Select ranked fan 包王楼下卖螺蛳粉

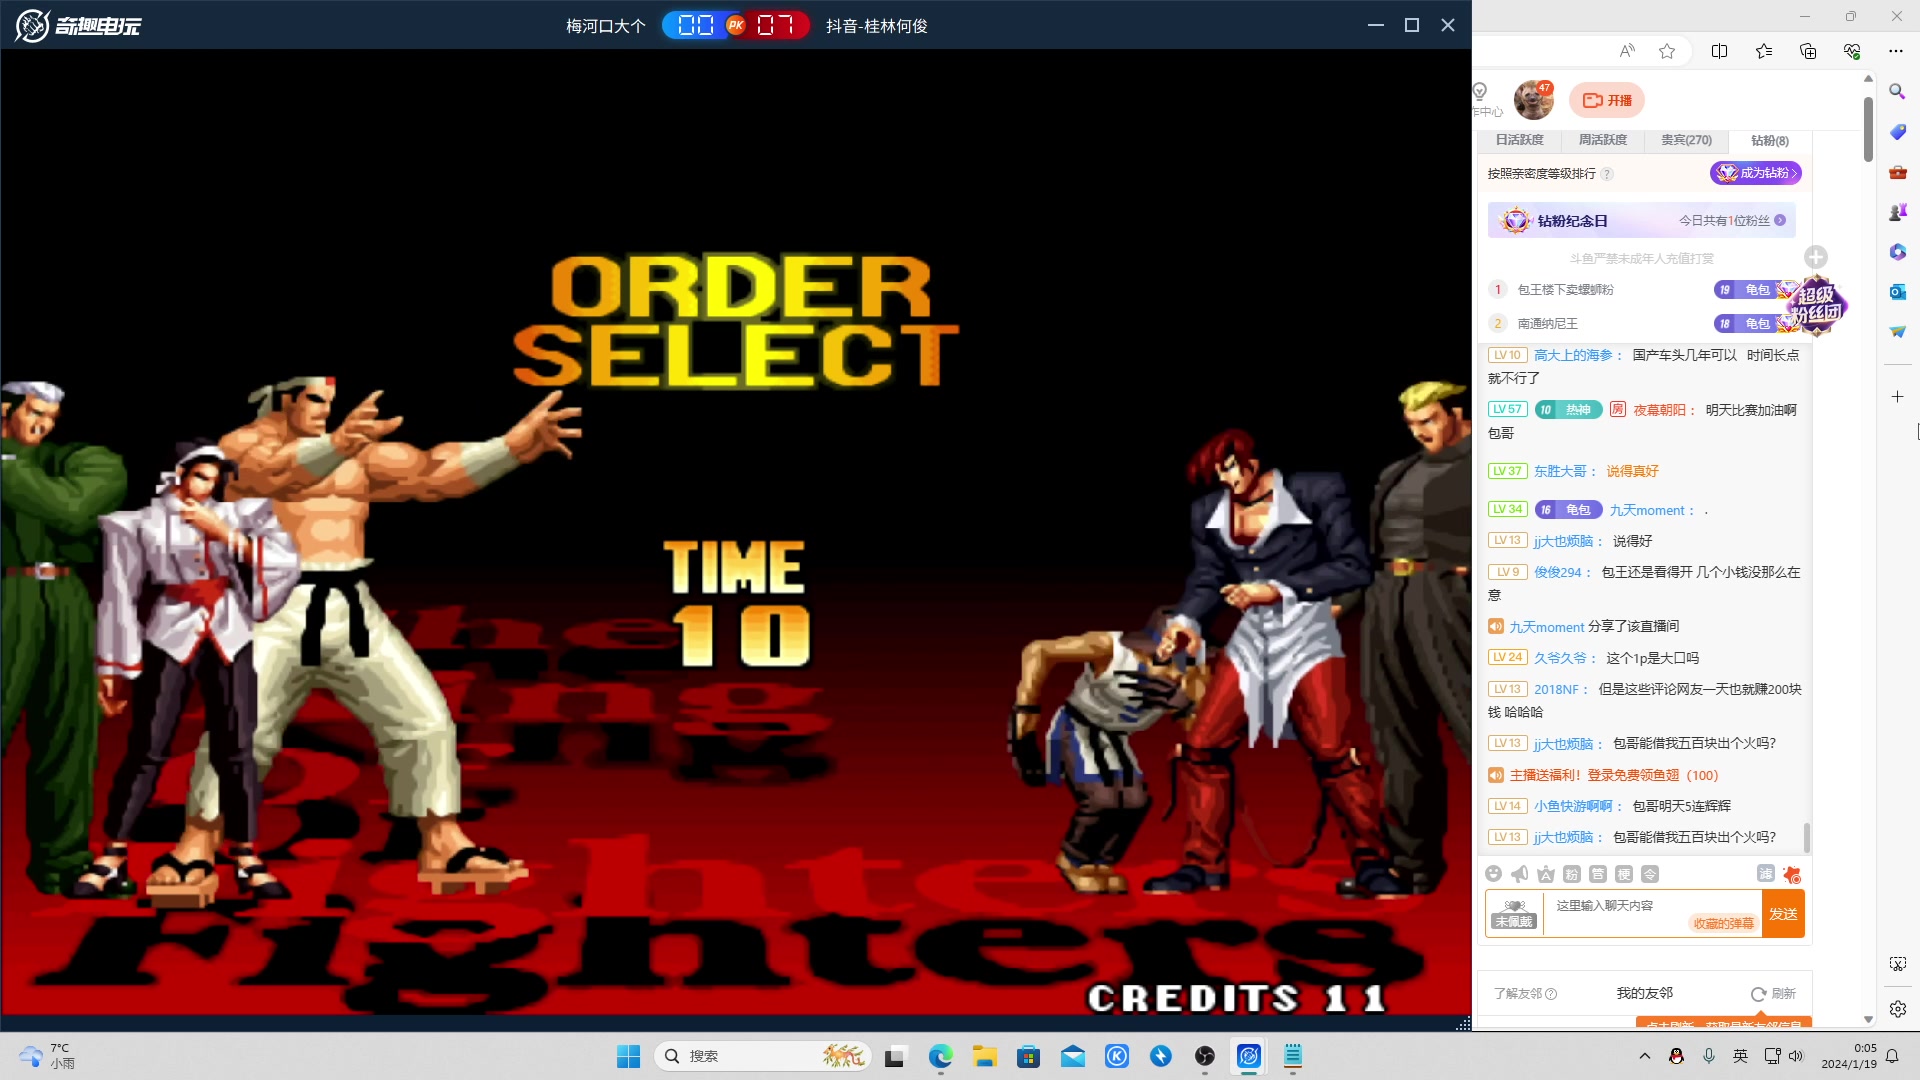point(1565,290)
